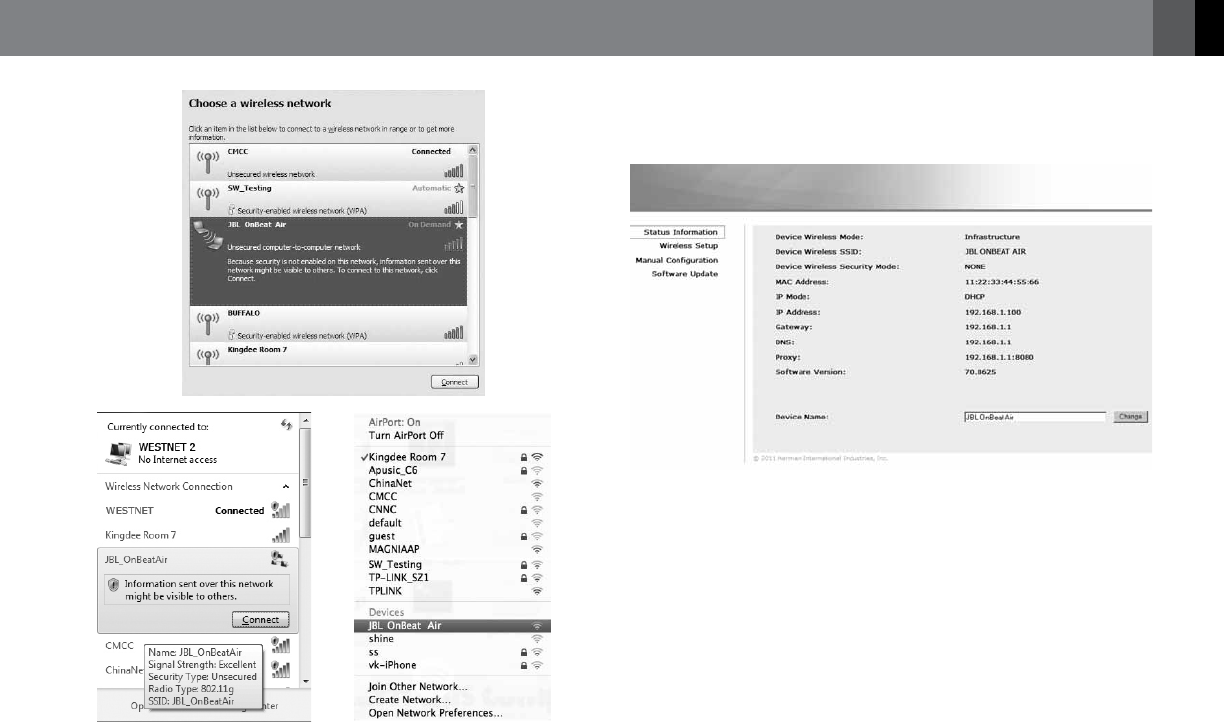Click the Software Version value 70.8625

point(983,371)
